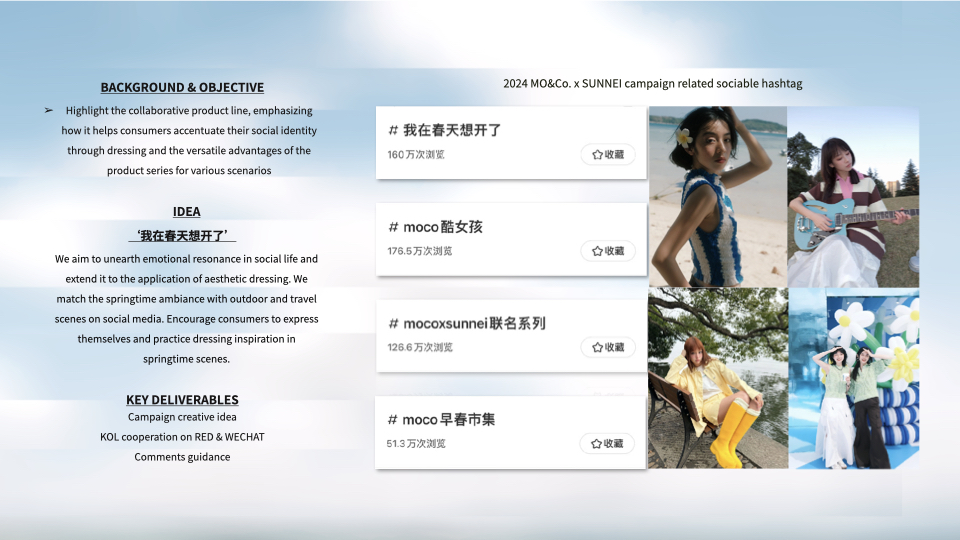Click the arrow bullet beside the Highlight paragraph
This screenshot has width=960, height=540.
click(x=49, y=111)
